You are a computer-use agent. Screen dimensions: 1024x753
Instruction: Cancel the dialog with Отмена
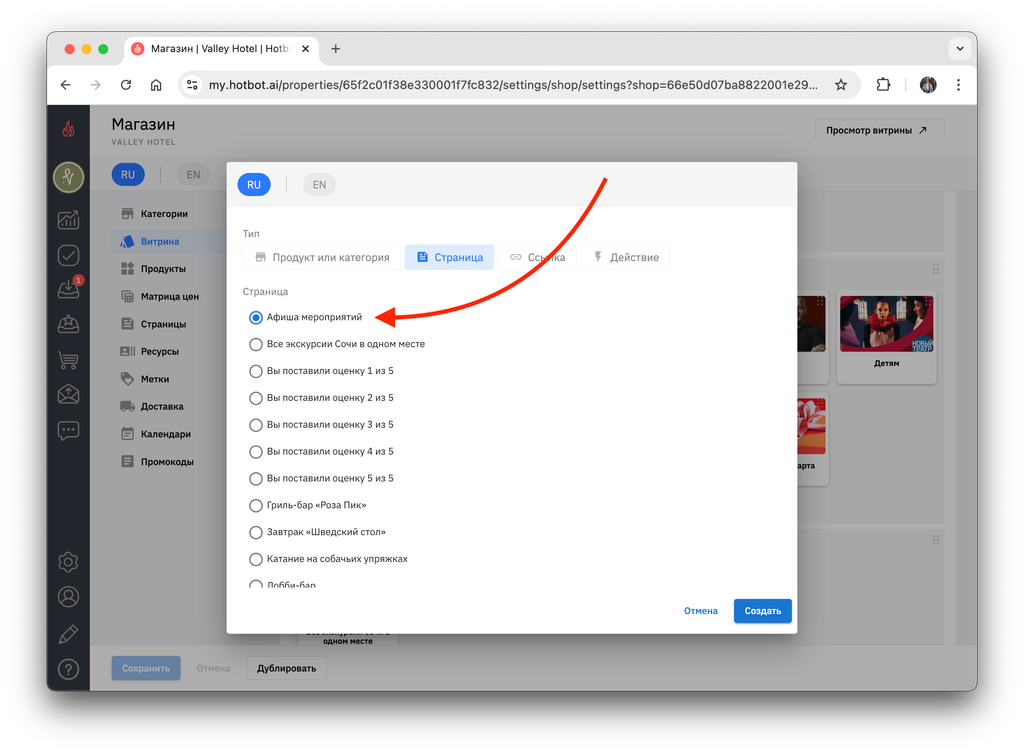point(701,611)
